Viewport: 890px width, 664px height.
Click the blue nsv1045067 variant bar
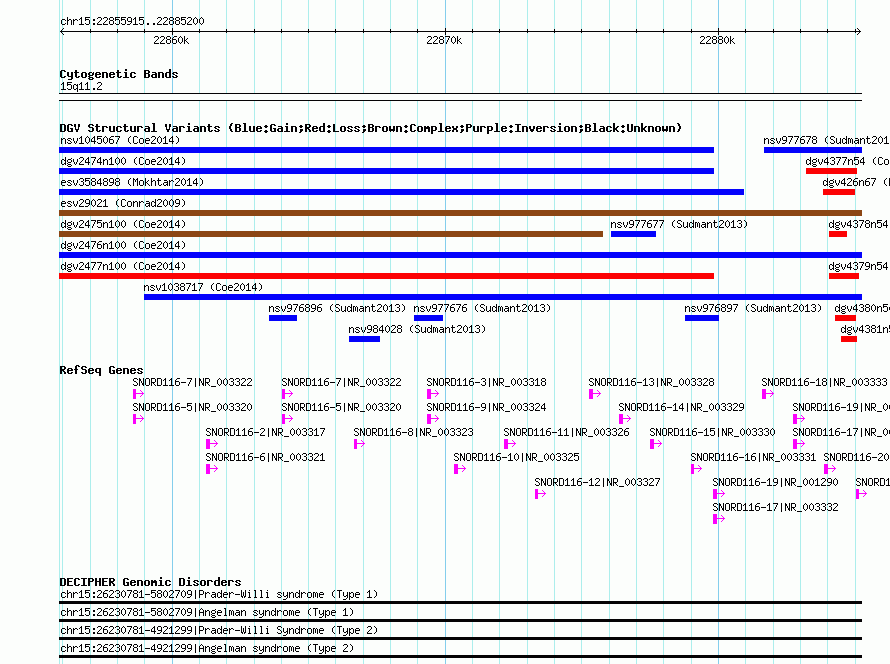387,150
